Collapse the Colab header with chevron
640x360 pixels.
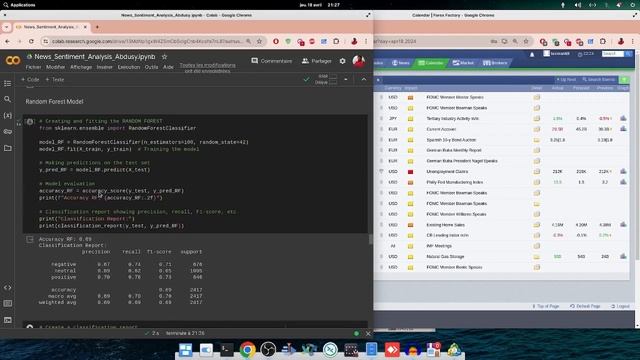pos(364,80)
